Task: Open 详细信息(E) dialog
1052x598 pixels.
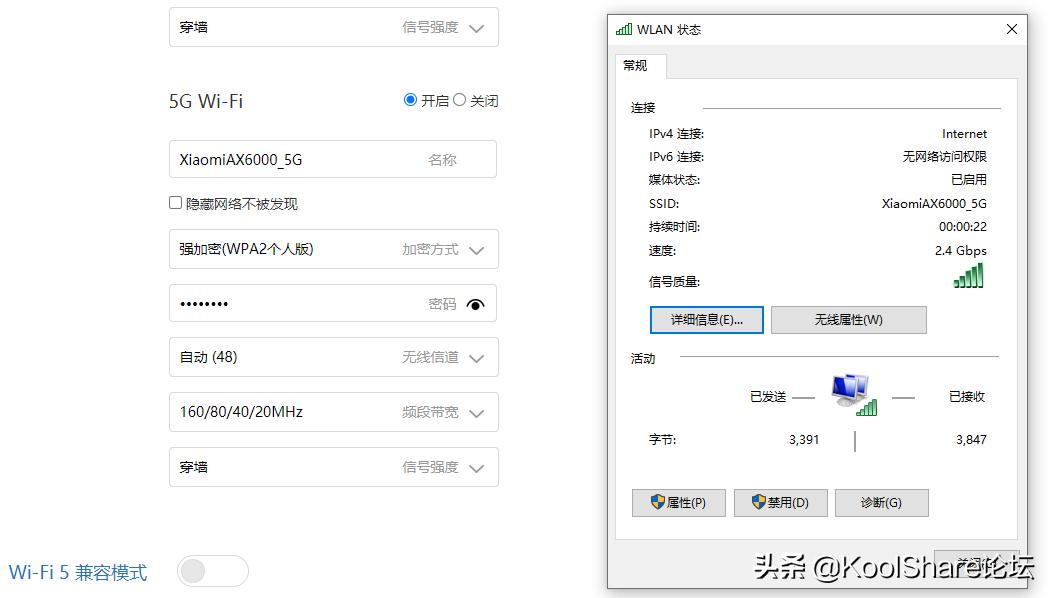Action: coord(706,319)
